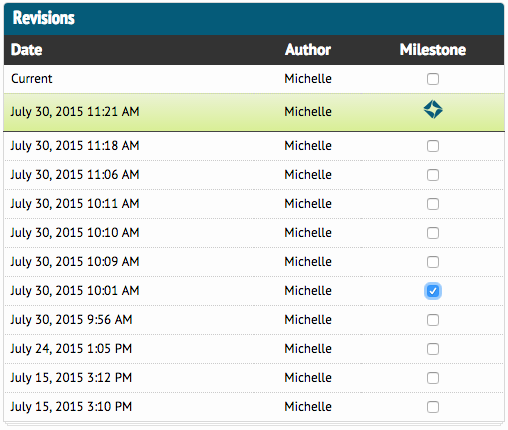Enable milestone for July 15 3:12 PM
The image size is (508, 430).
[433, 378]
